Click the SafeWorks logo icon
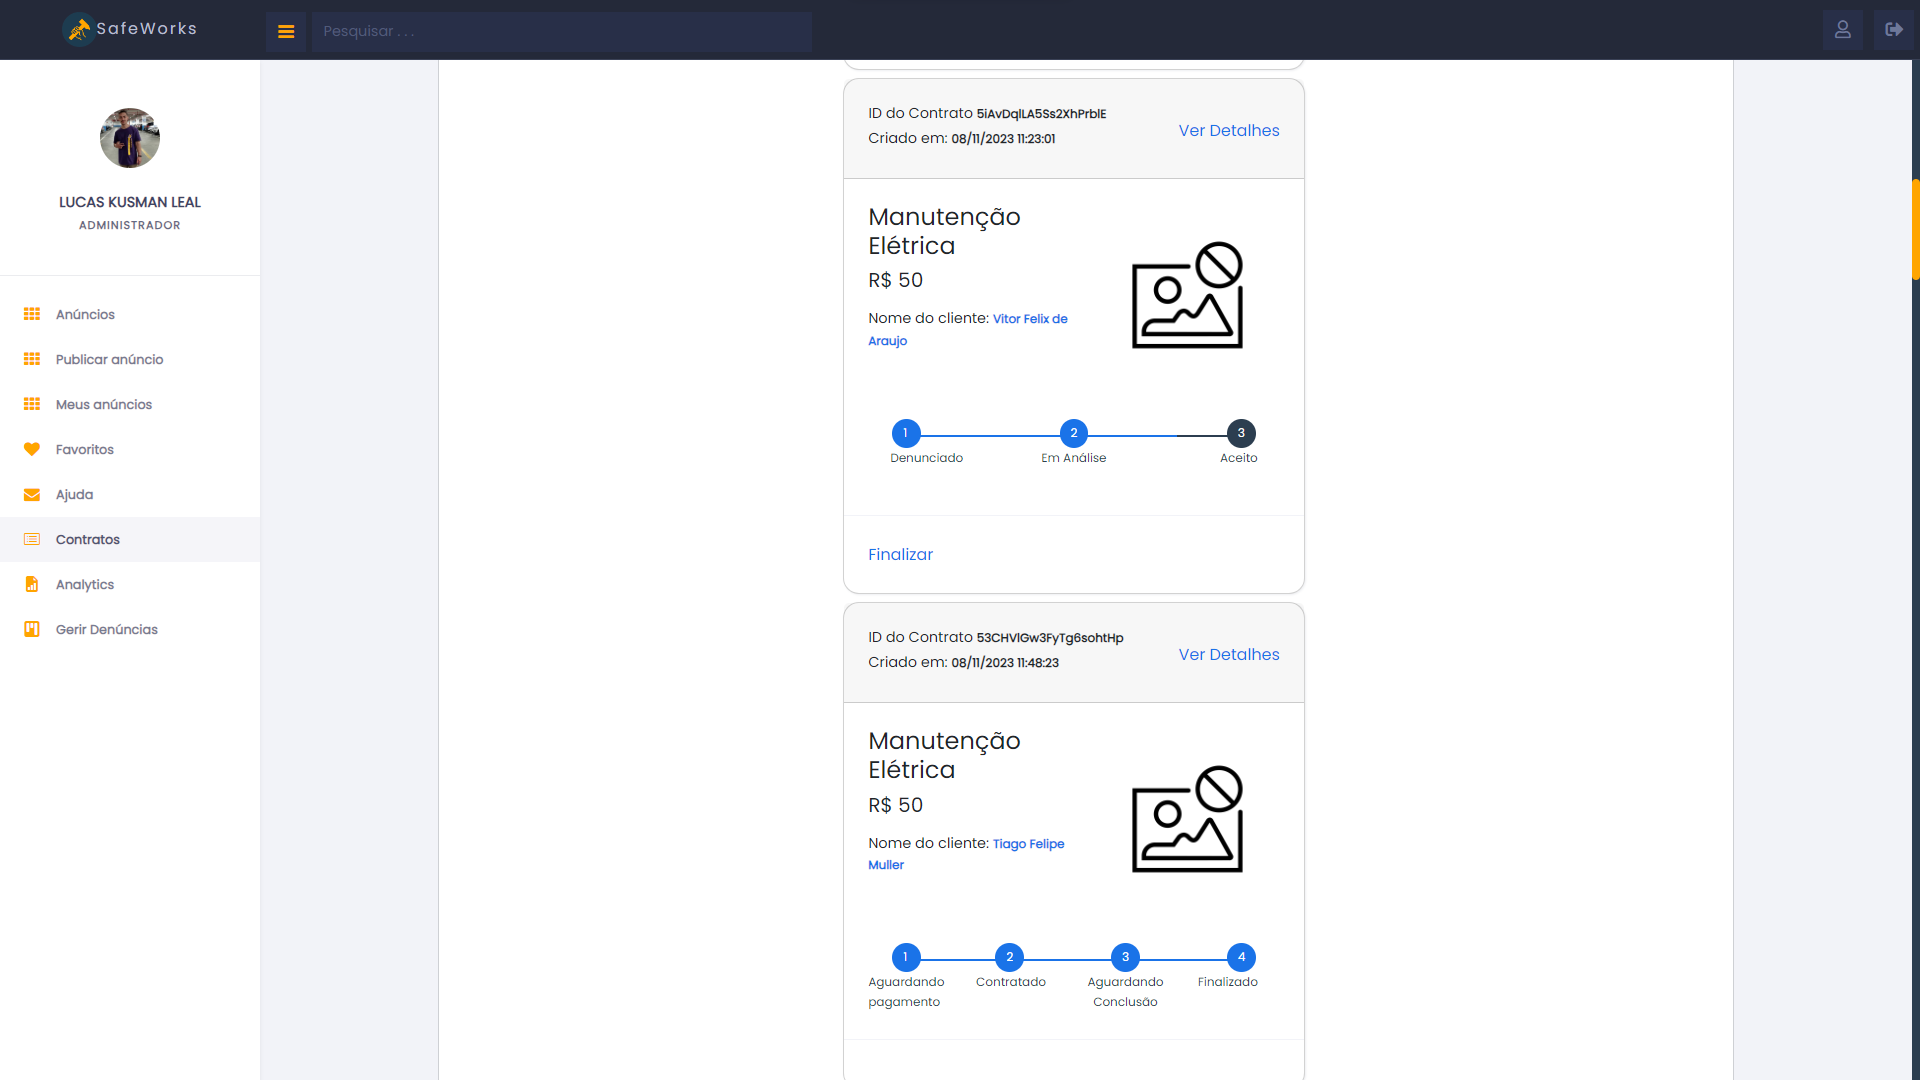Viewport: 1920px width, 1080px height. coord(79,29)
